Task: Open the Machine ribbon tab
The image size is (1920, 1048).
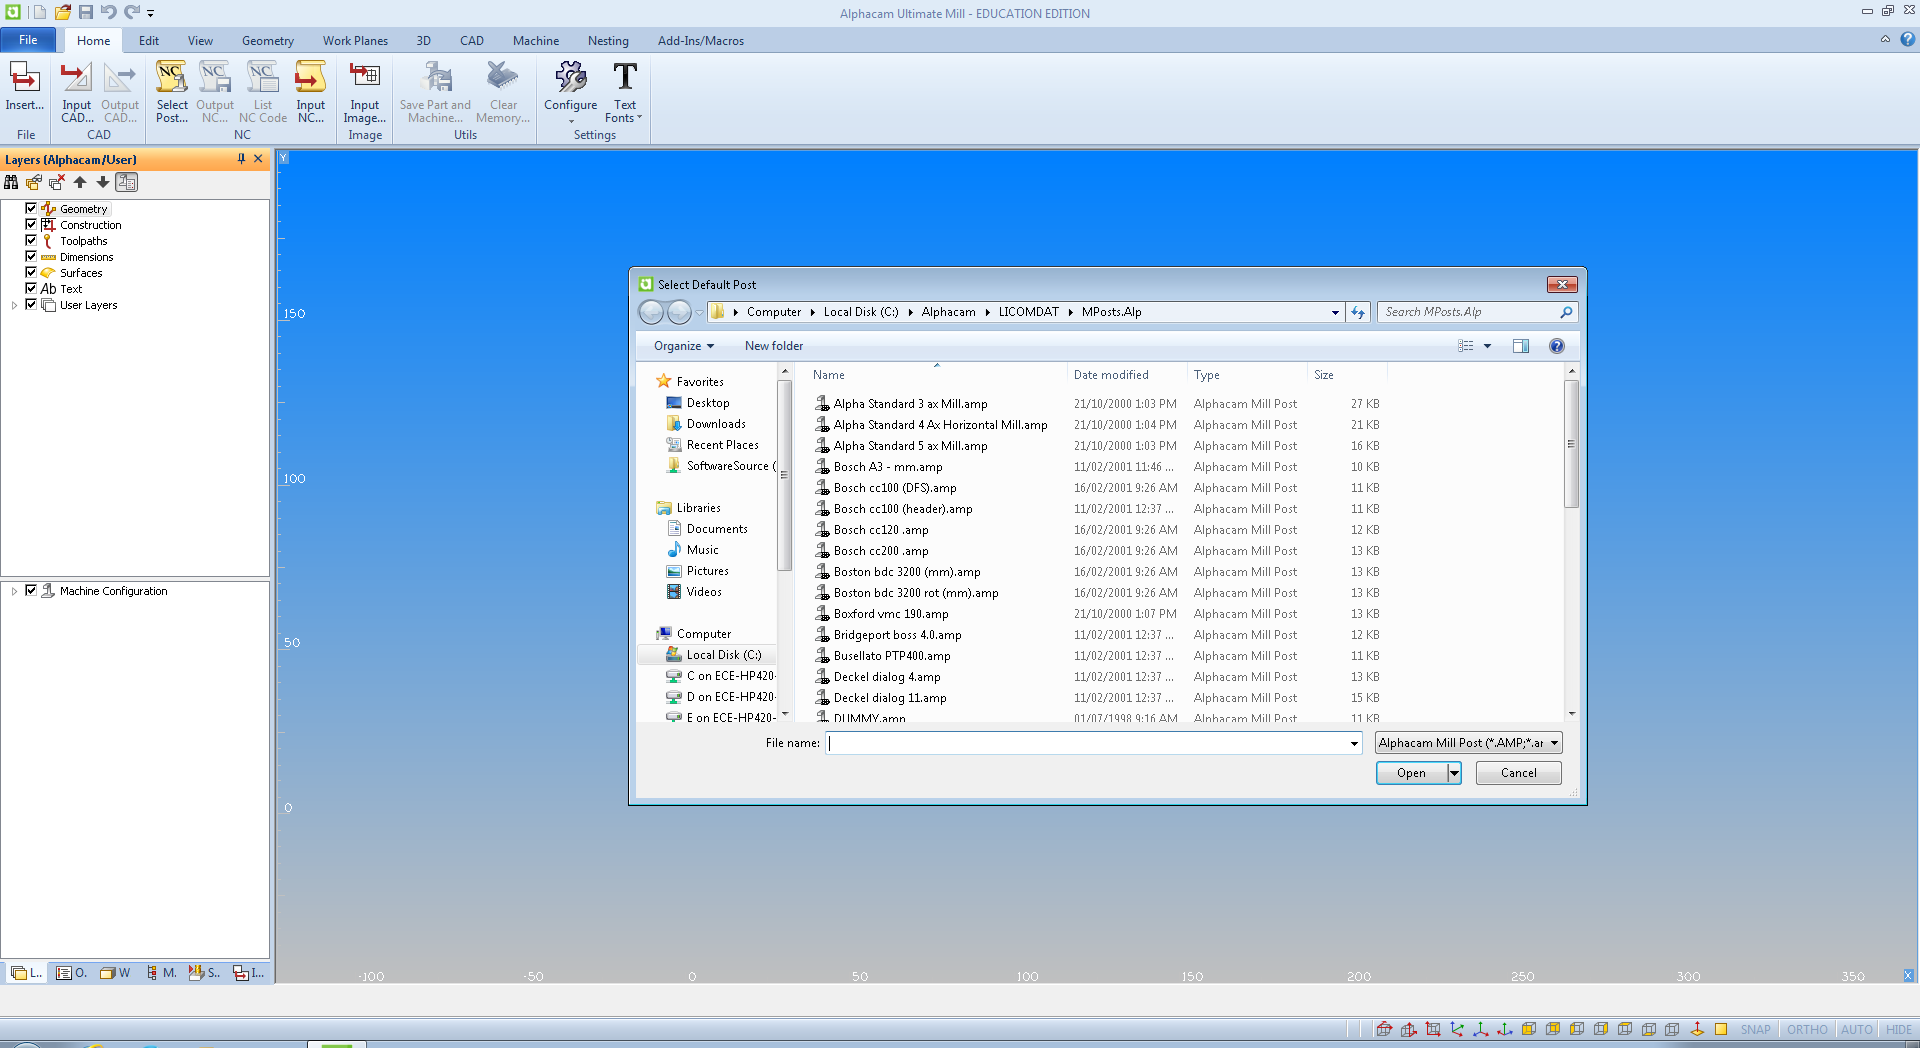Action: click(x=535, y=41)
